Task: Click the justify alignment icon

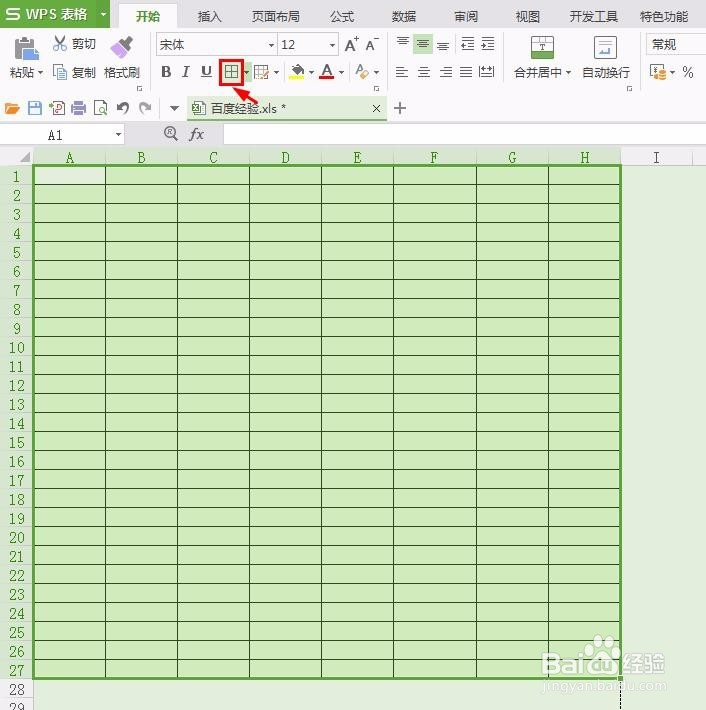Action: pos(466,72)
